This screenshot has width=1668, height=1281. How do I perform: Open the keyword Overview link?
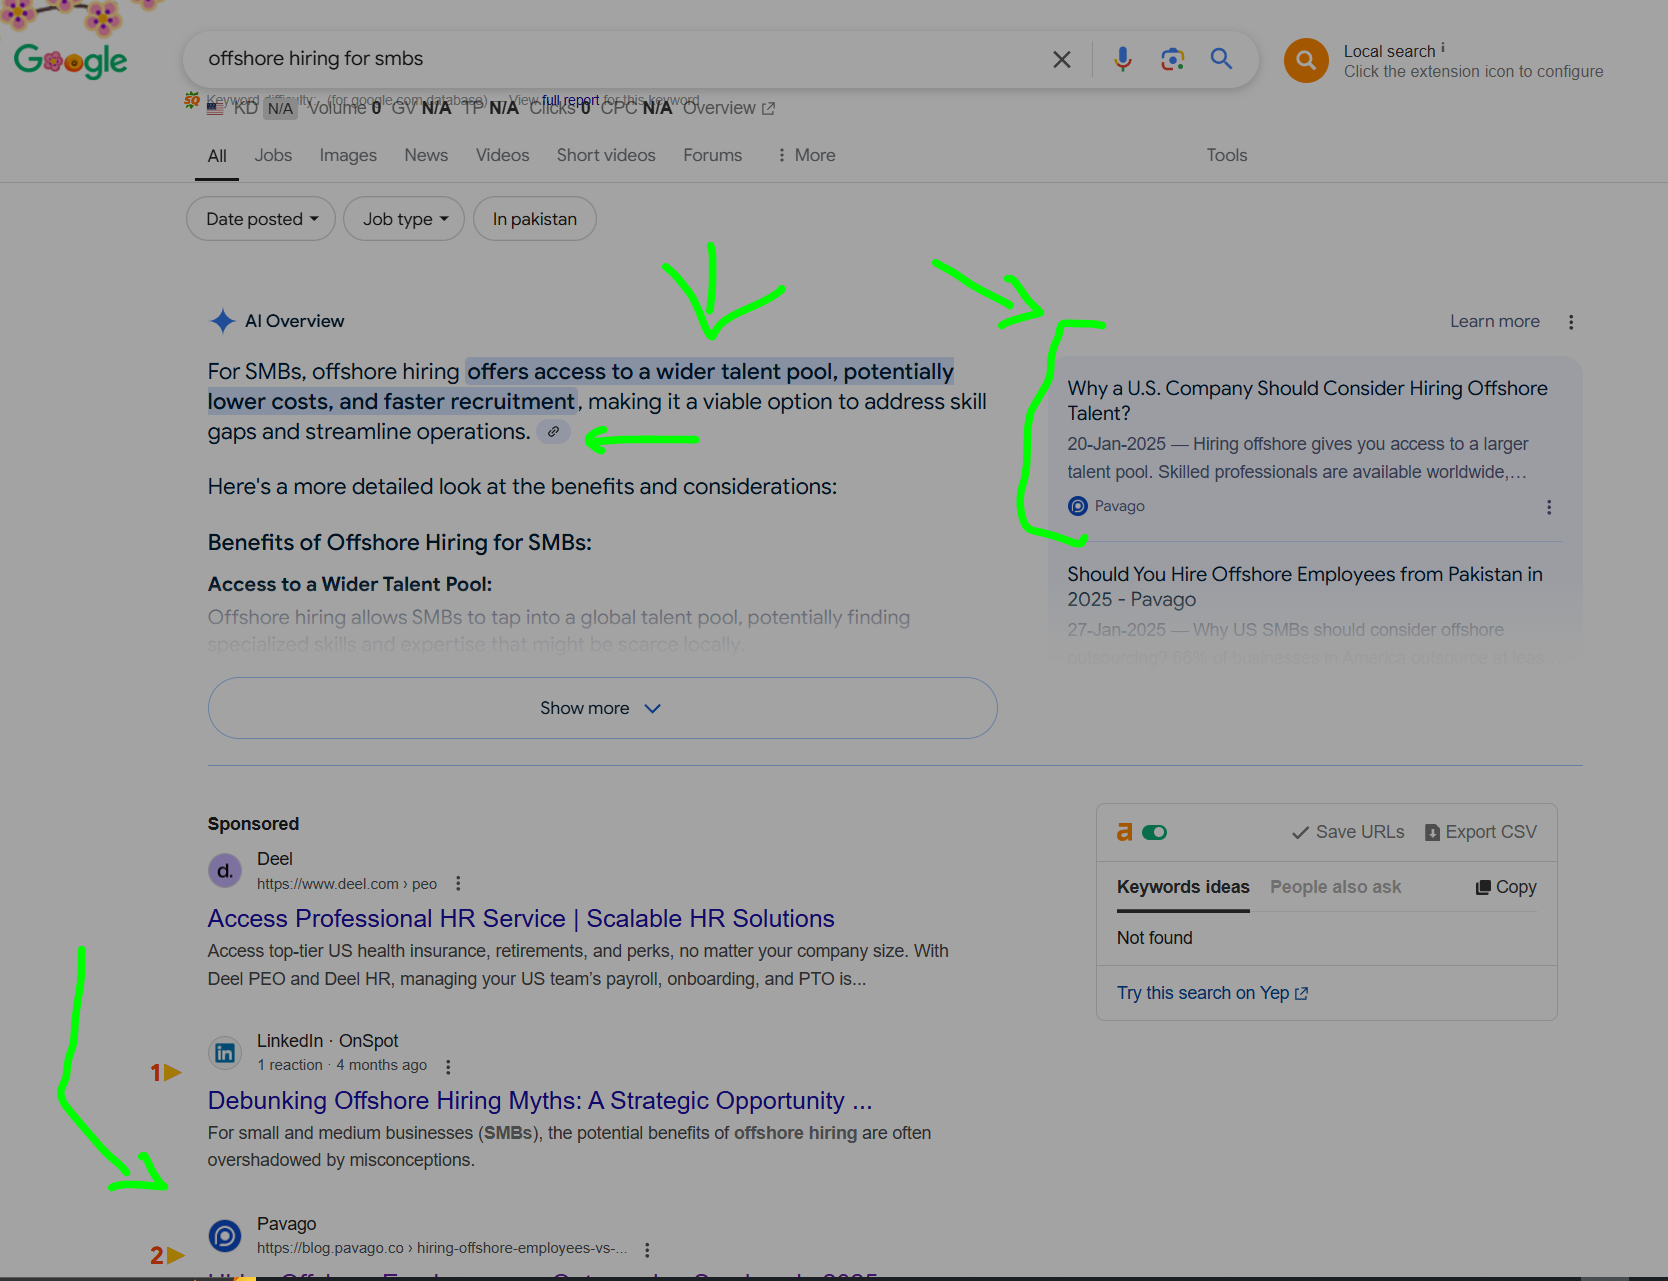(x=729, y=108)
